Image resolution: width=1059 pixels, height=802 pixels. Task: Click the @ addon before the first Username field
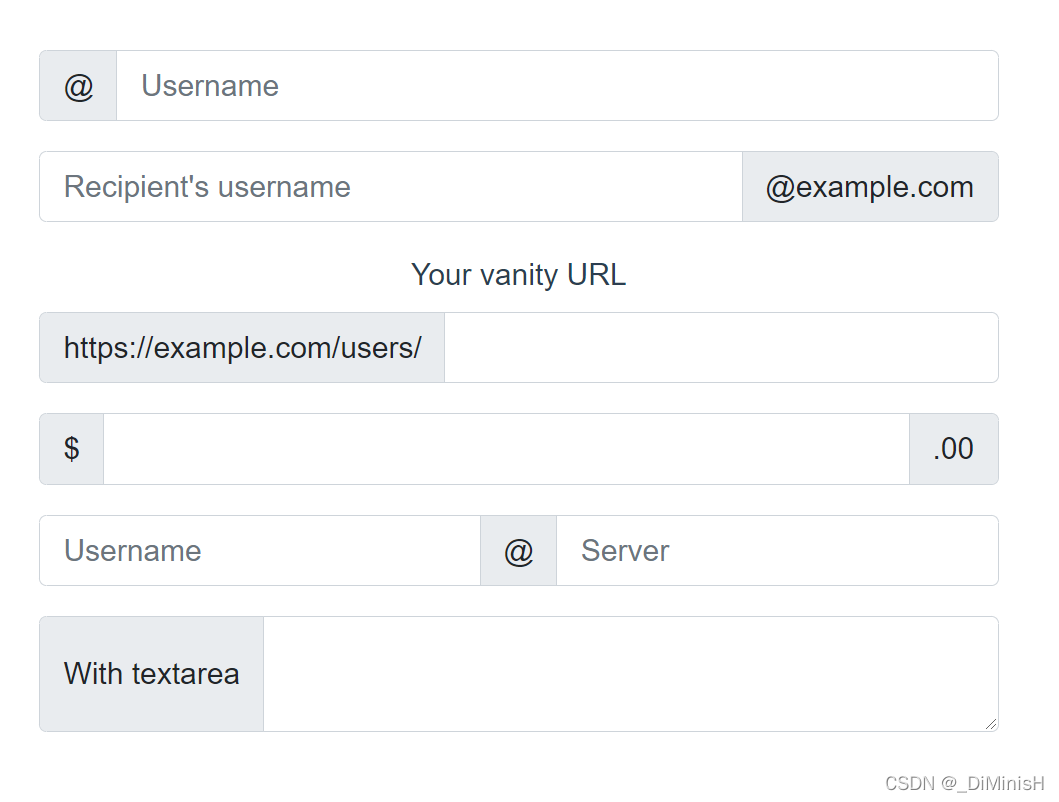(78, 86)
